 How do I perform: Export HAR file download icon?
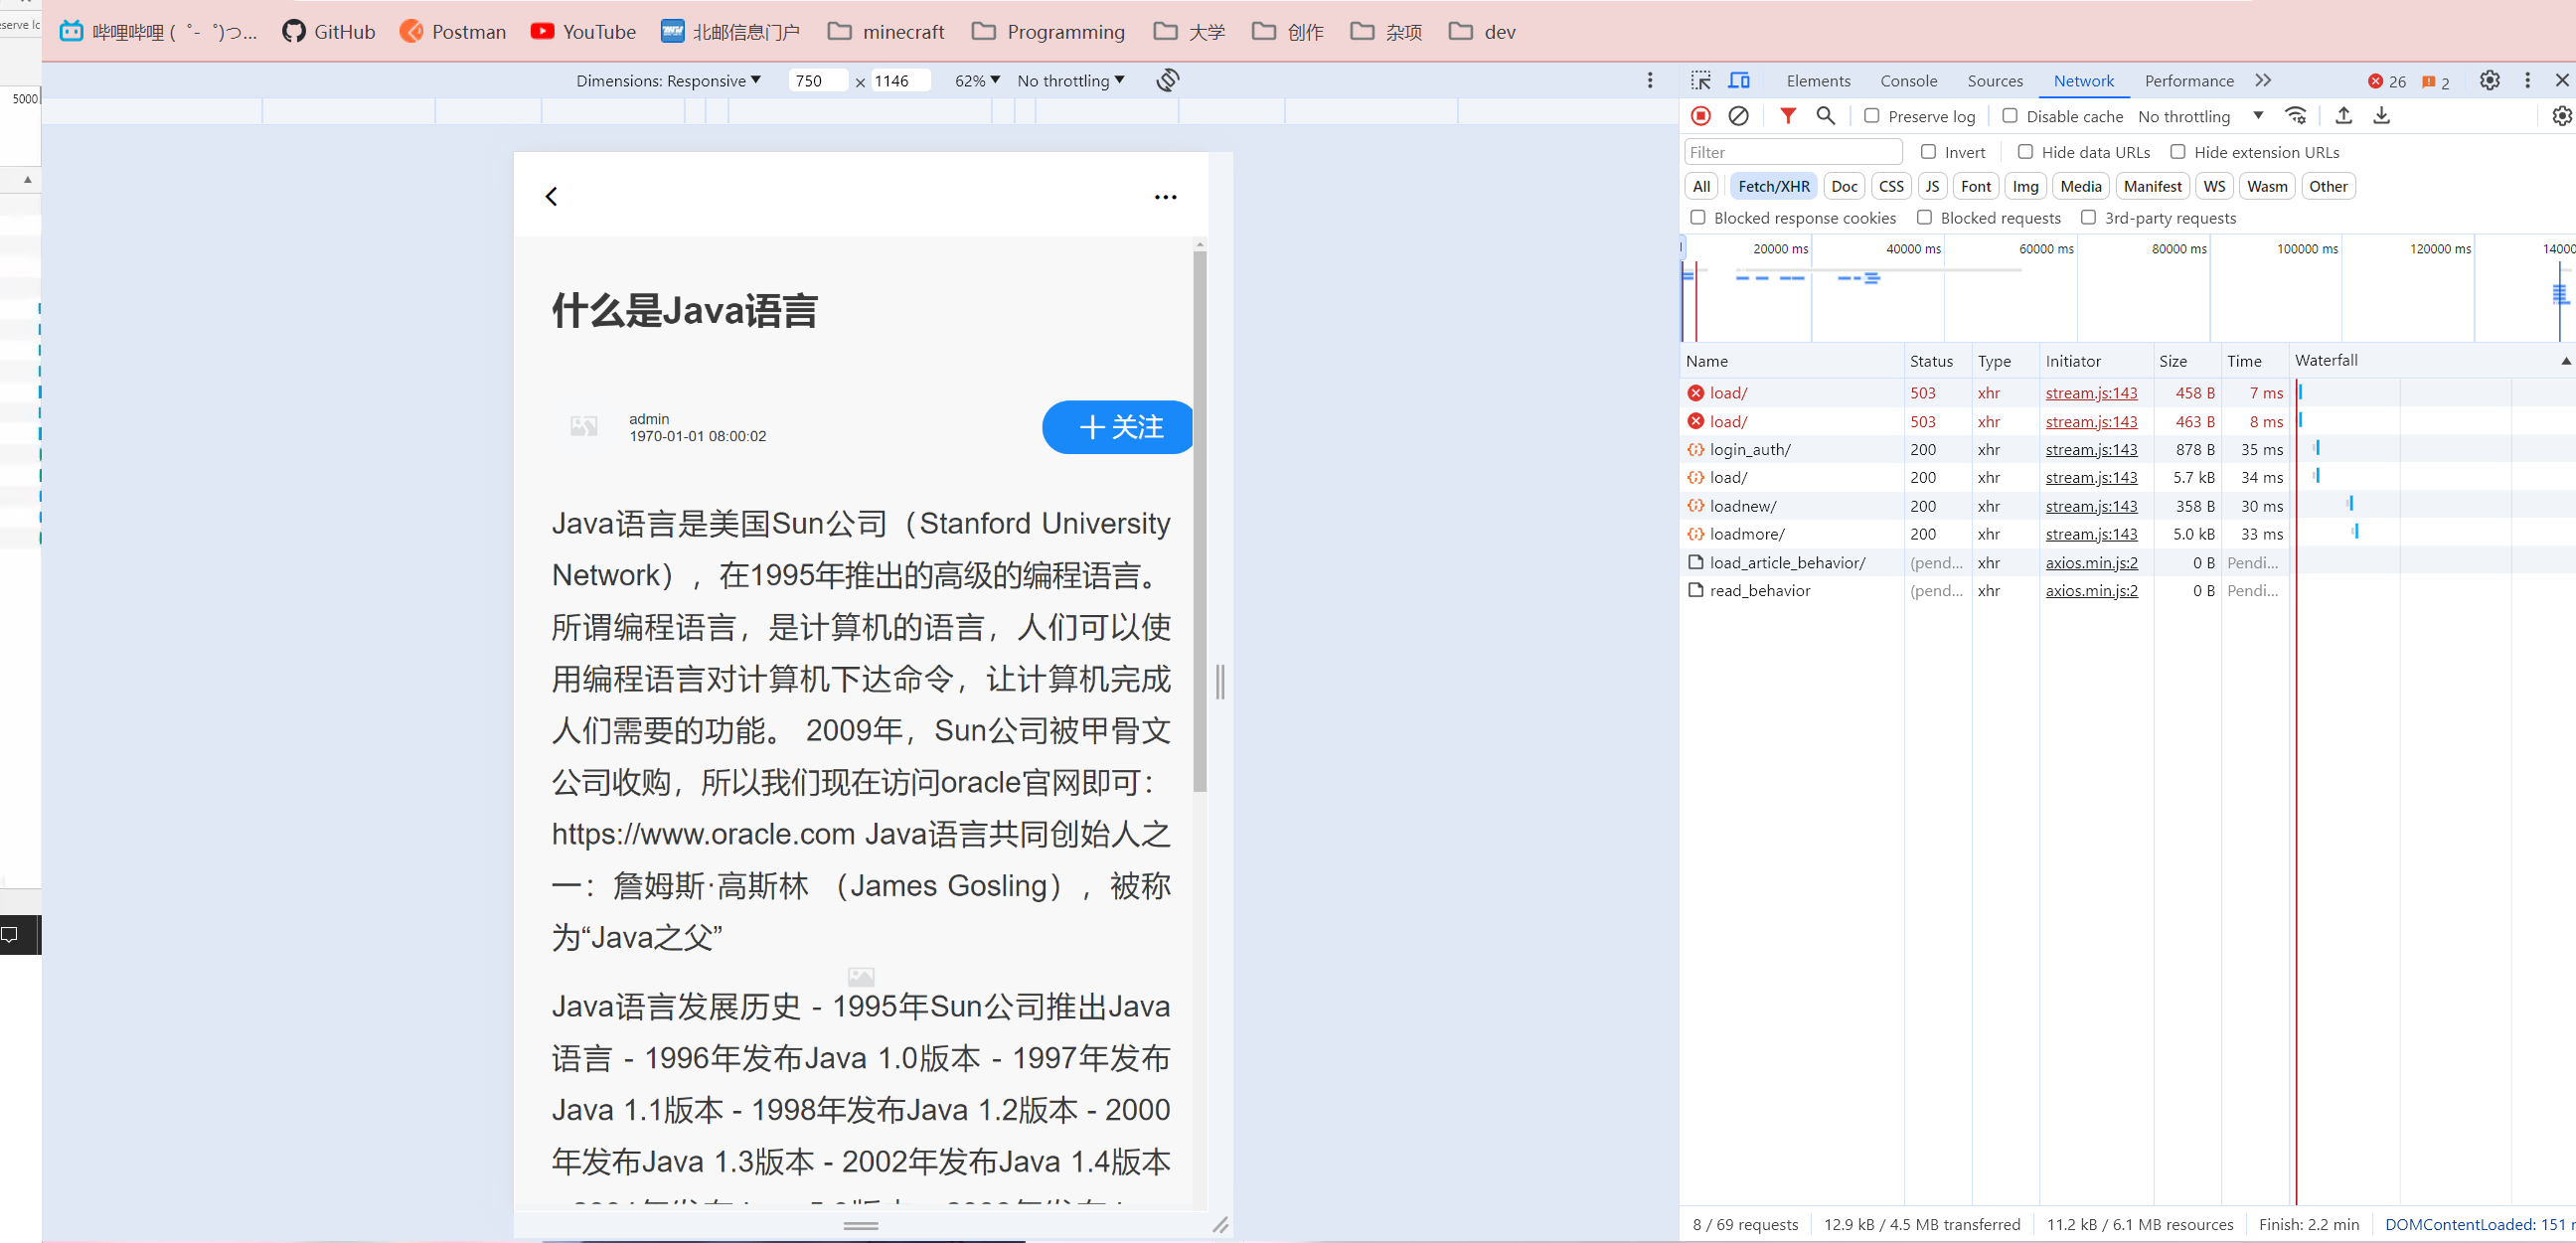tap(2381, 116)
